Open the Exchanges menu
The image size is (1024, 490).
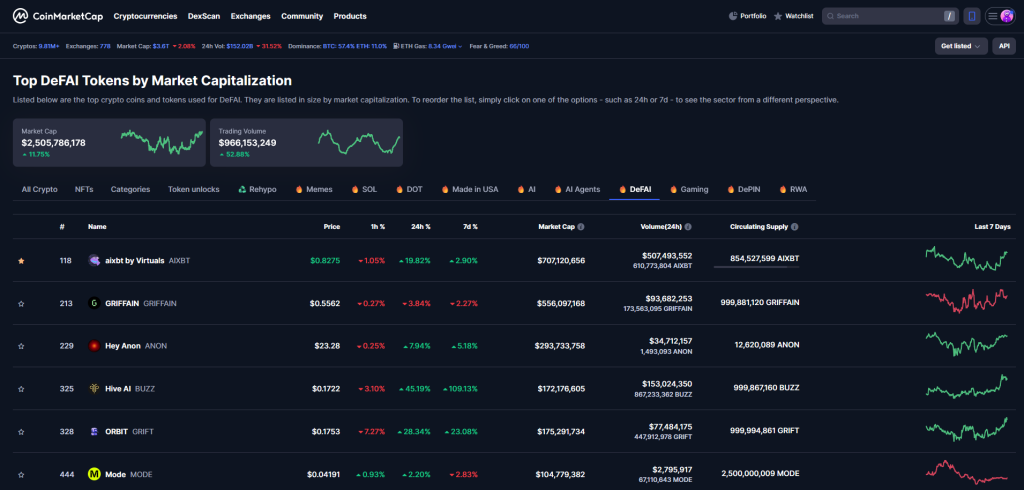pos(251,16)
